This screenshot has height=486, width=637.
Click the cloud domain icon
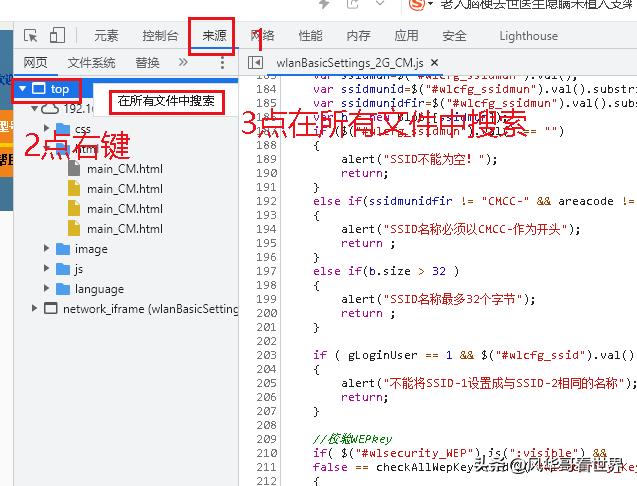click(50, 108)
